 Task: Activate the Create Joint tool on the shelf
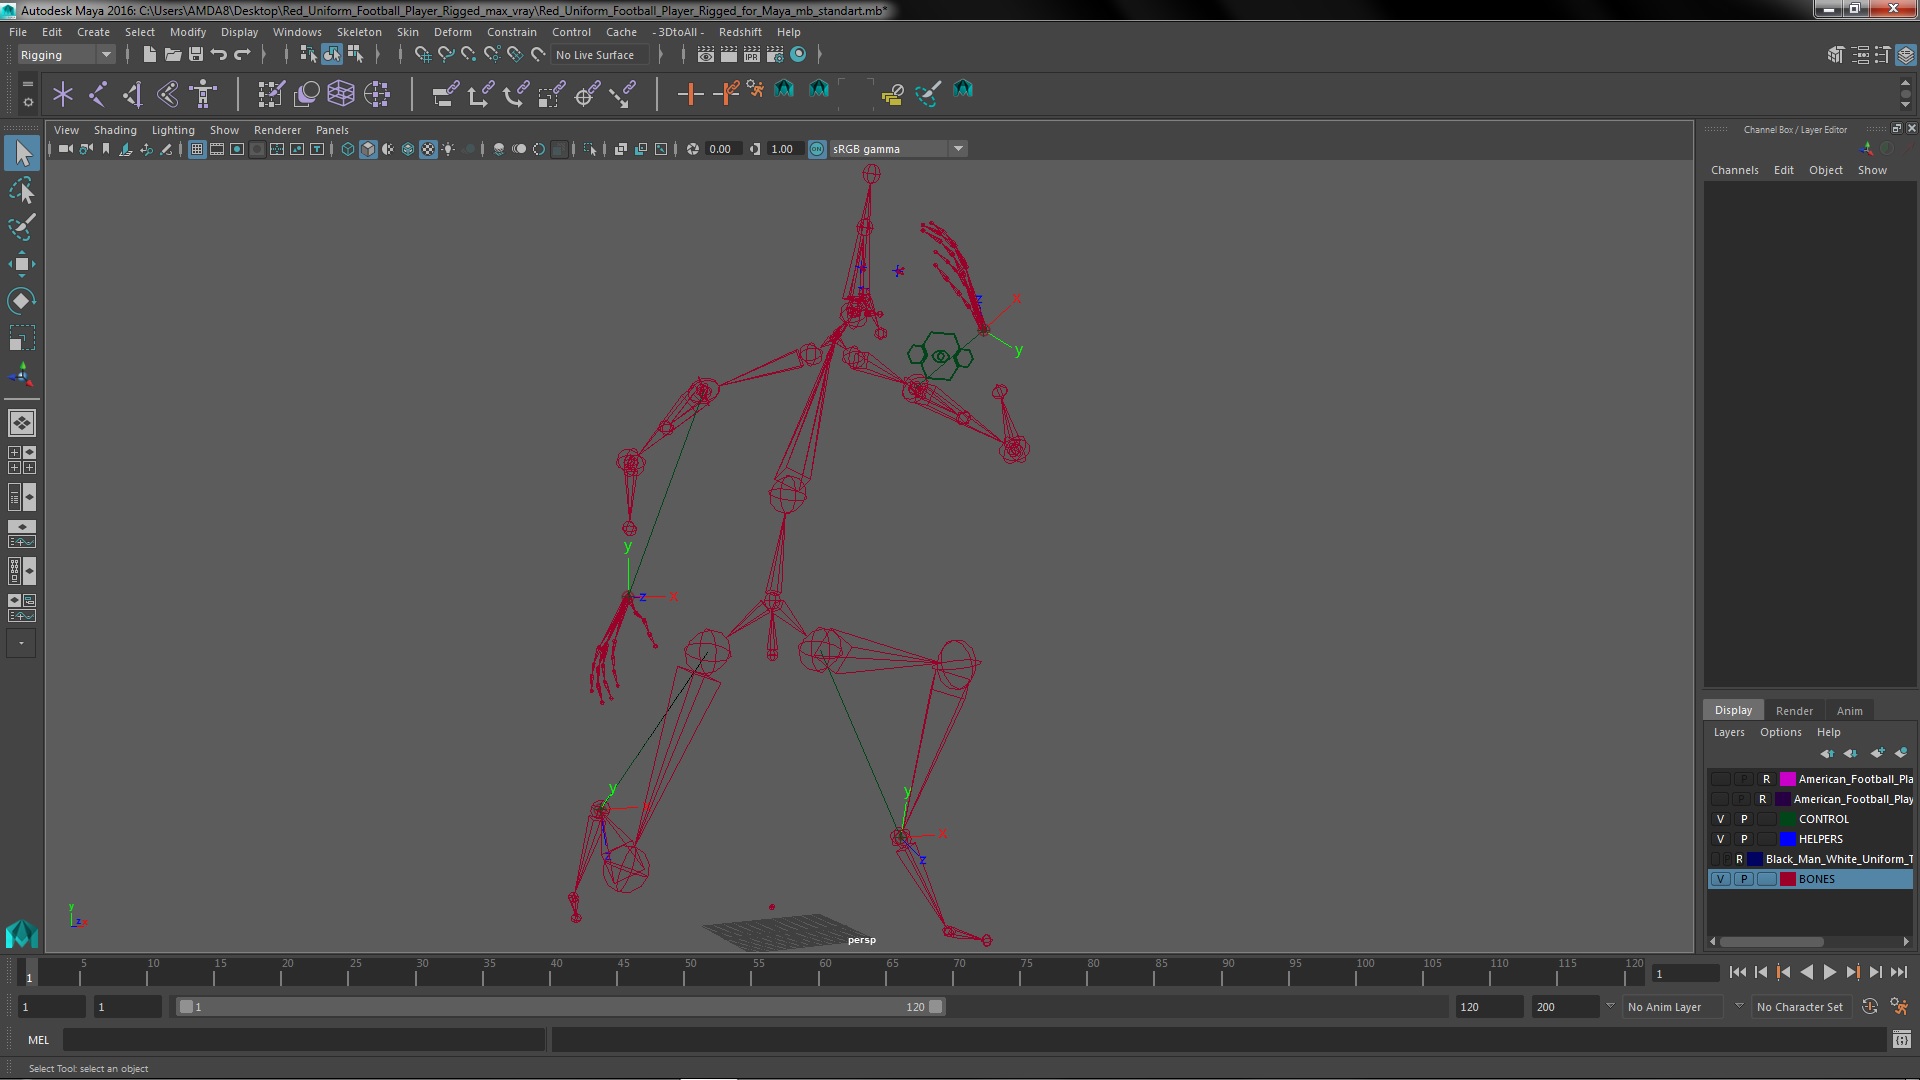98,94
